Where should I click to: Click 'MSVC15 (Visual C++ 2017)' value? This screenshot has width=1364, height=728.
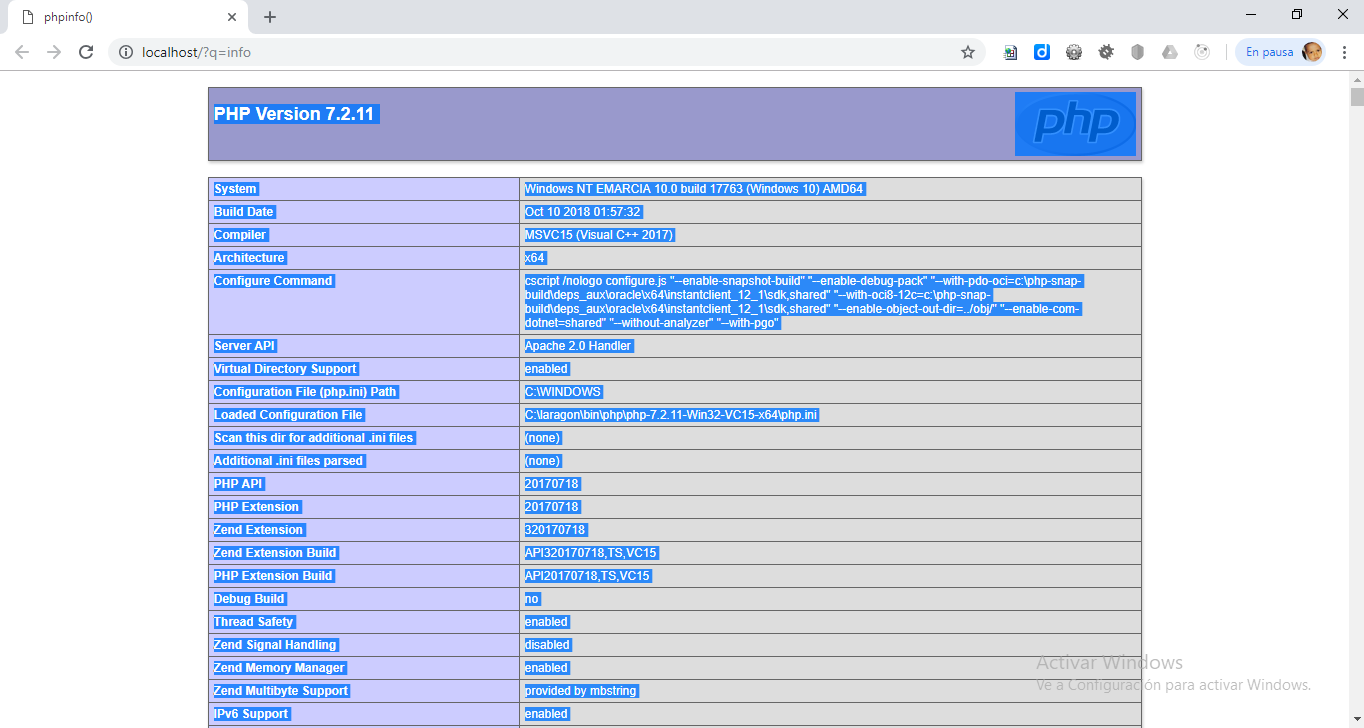point(600,235)
